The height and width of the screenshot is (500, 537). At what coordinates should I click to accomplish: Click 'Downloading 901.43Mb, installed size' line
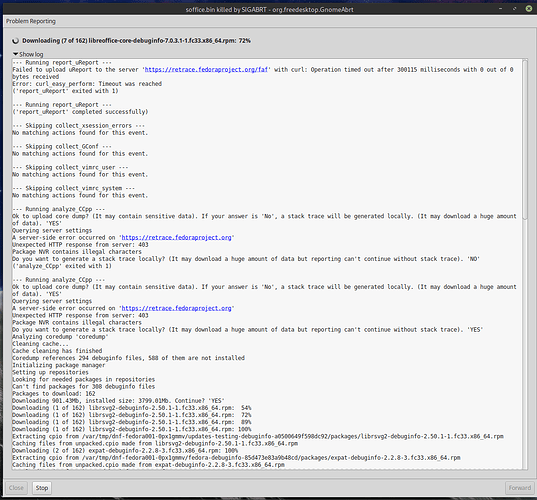click(x=118, y=401)
